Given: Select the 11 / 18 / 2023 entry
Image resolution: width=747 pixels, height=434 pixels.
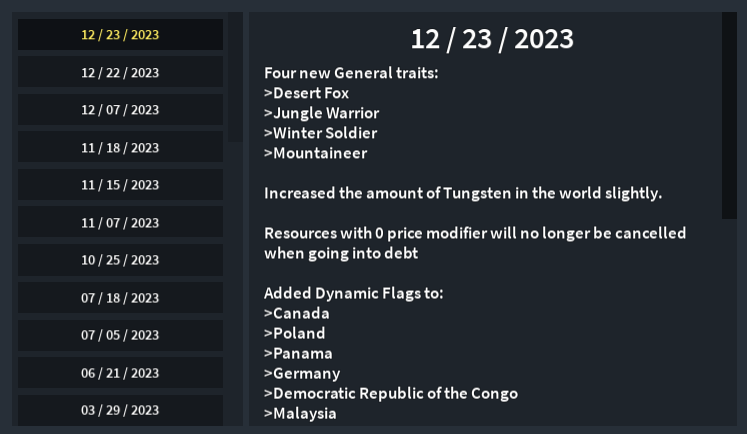Looking at the screenshot, I should tap(120, 148).
